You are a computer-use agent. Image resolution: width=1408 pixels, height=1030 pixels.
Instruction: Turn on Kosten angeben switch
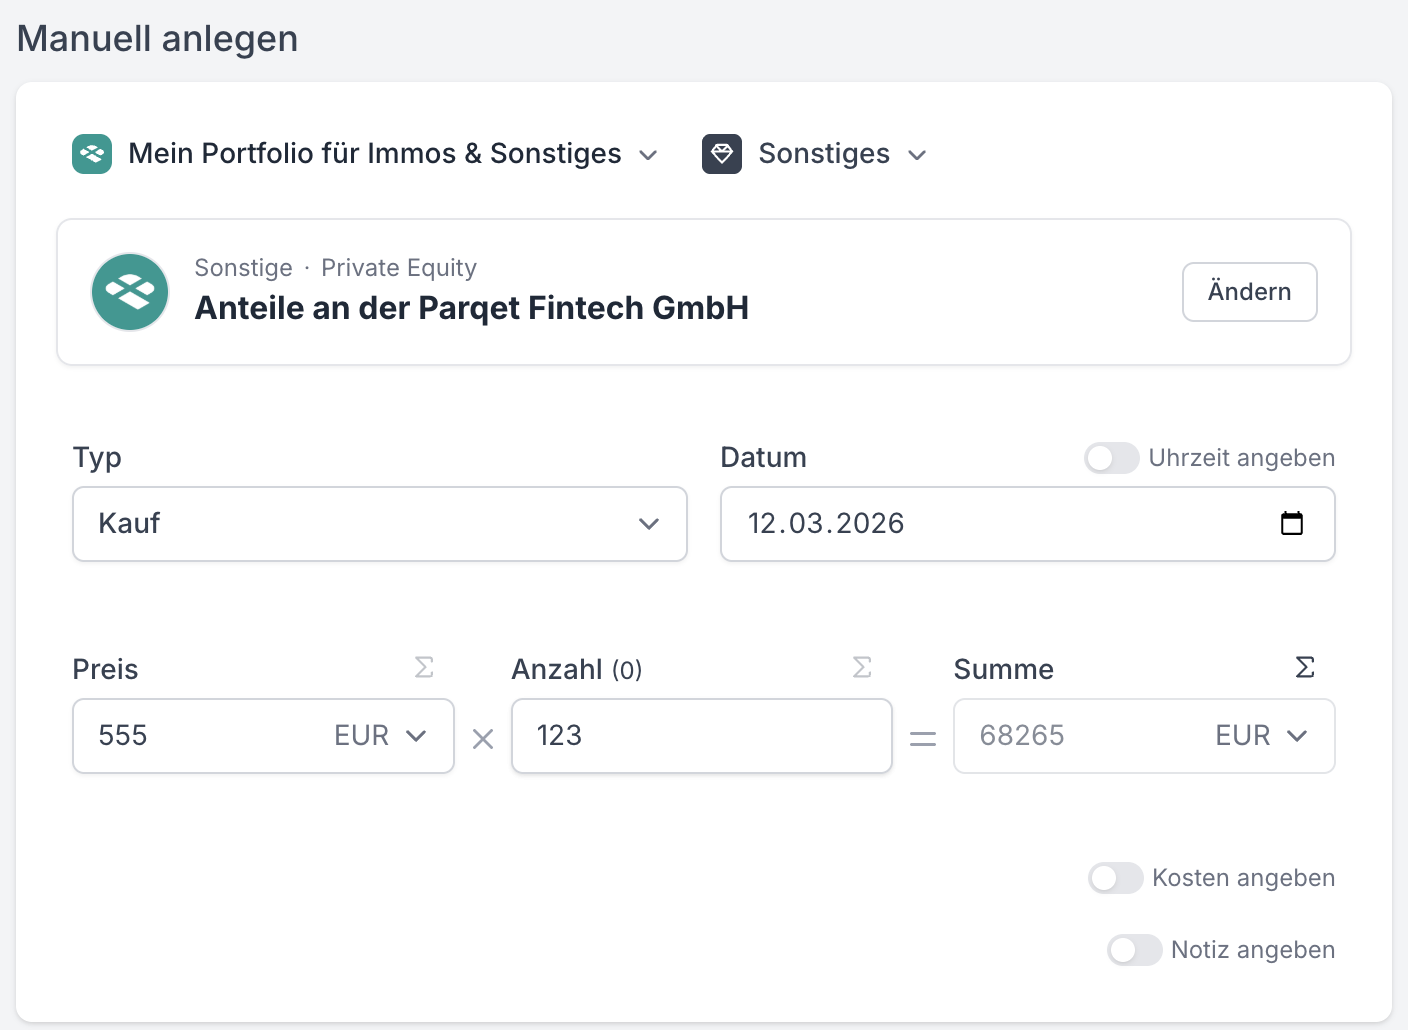[x=1116, y=878]
